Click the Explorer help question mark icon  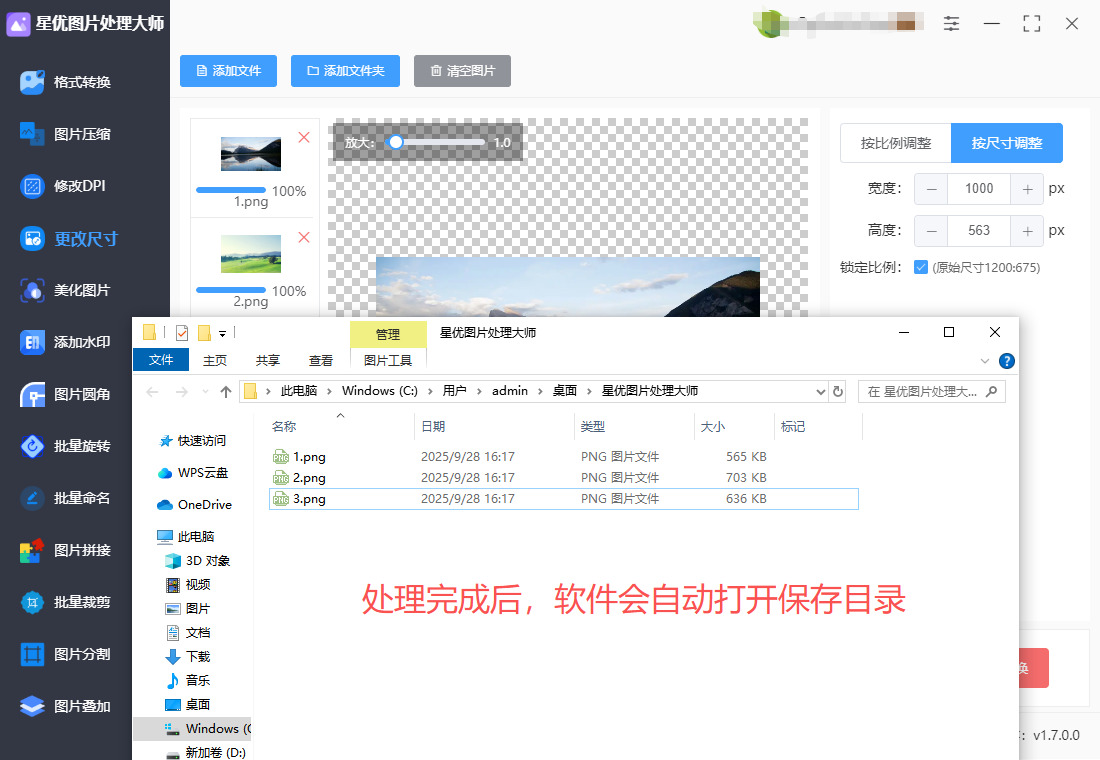1007,361
